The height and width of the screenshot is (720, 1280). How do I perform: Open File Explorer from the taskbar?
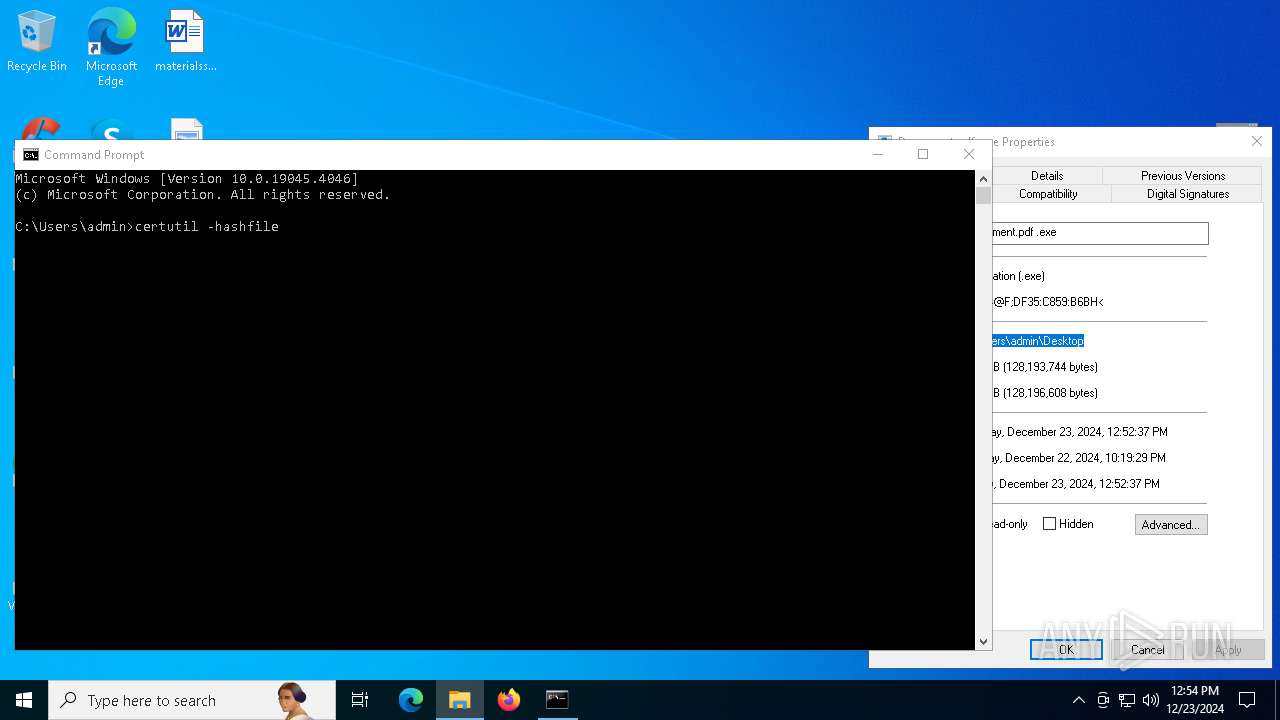pos(460,700)
